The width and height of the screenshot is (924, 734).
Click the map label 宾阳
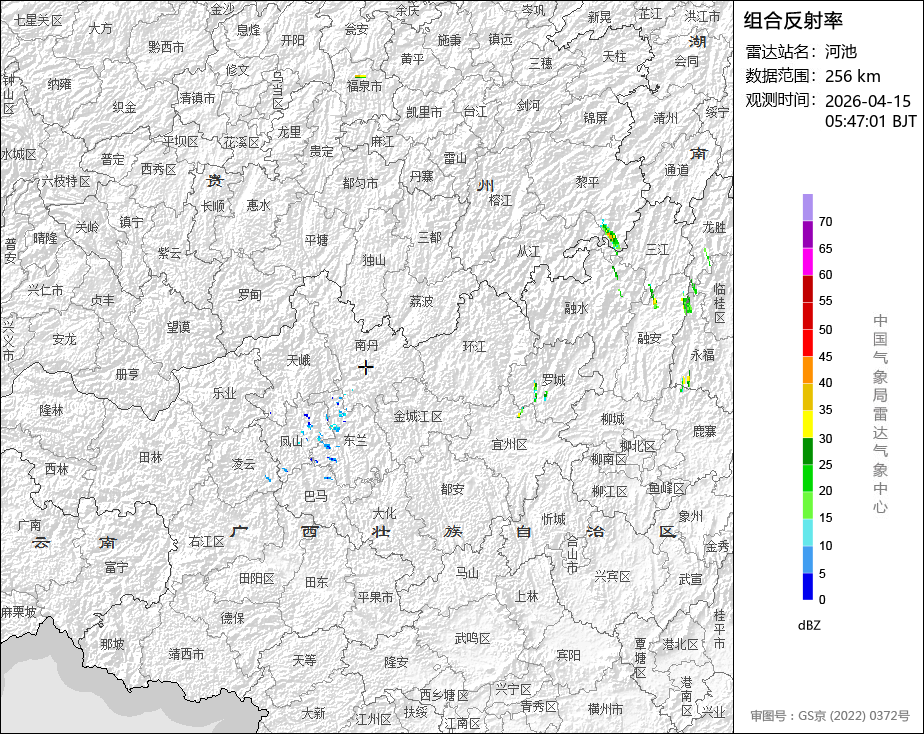click(569, 655)
